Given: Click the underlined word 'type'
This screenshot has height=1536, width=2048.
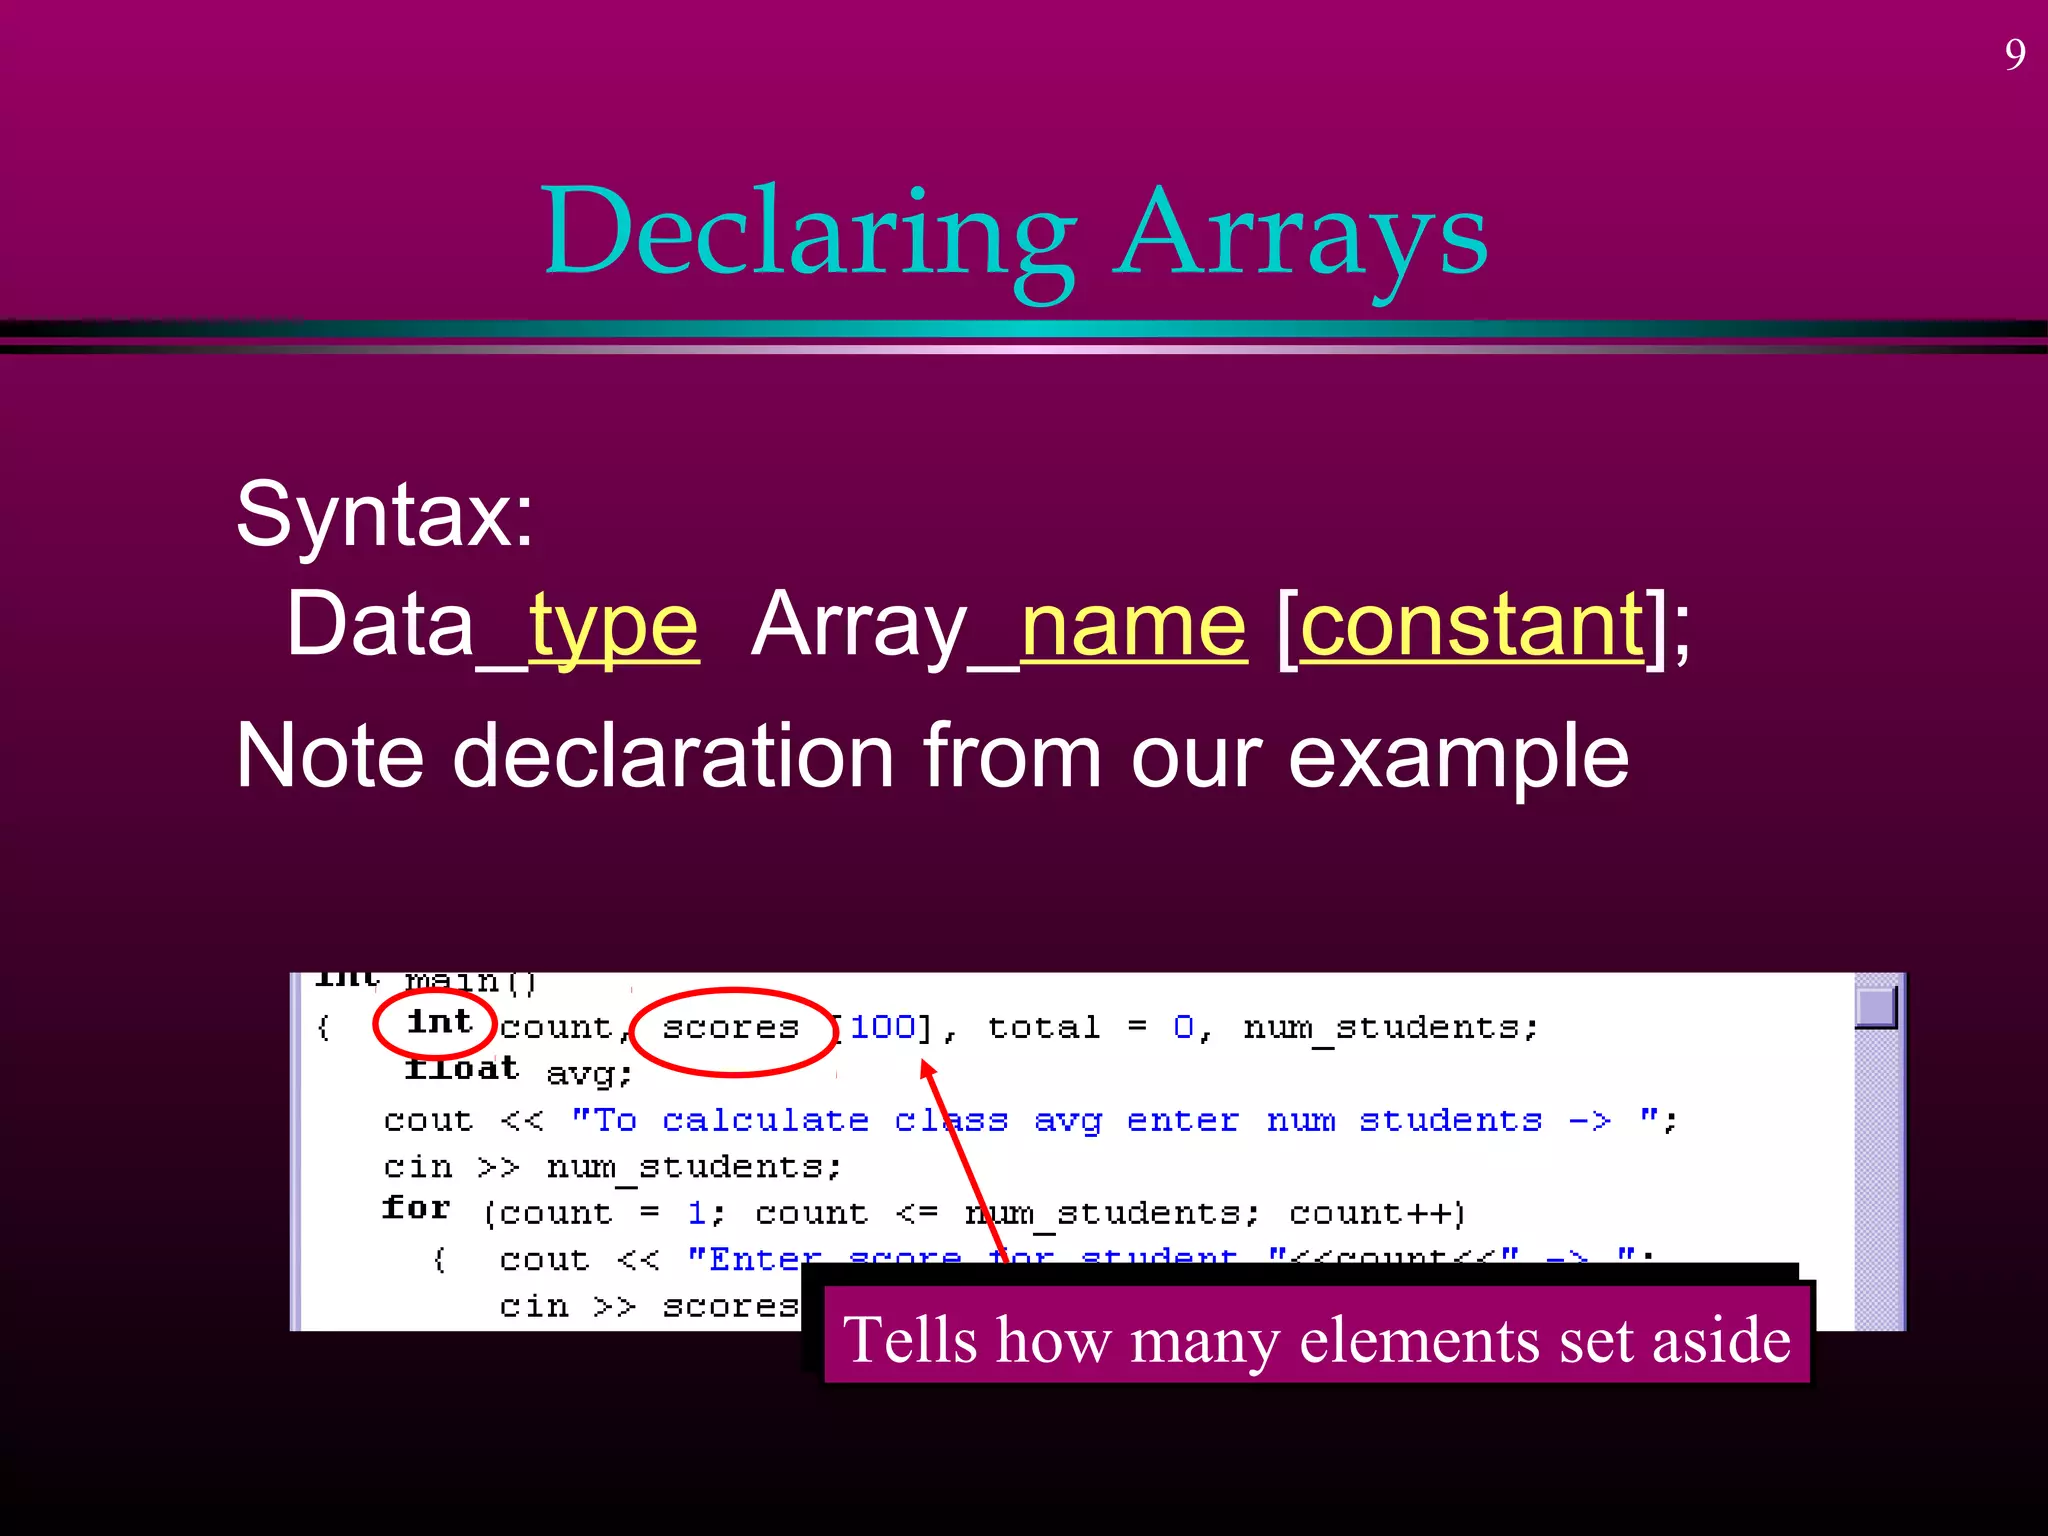Looking at the screenshot, I should pyautogui.click(x=613, y=625).
